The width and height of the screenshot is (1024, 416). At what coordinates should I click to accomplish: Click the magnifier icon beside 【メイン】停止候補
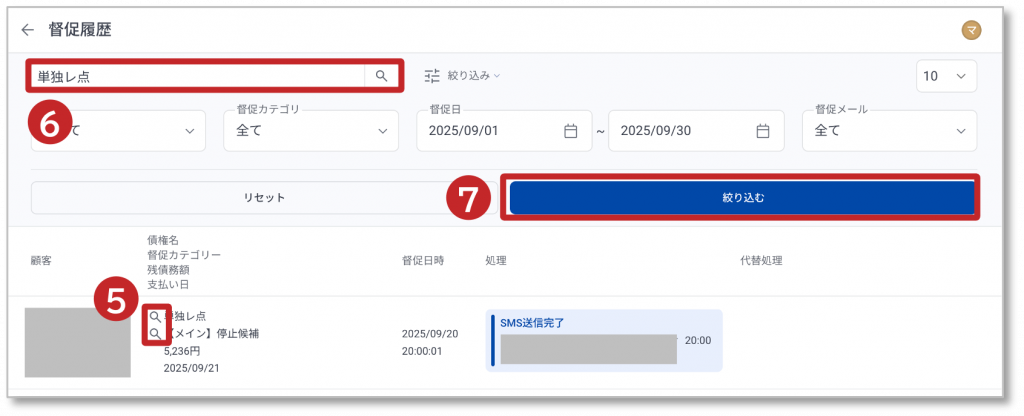click(x=154, y=333)
